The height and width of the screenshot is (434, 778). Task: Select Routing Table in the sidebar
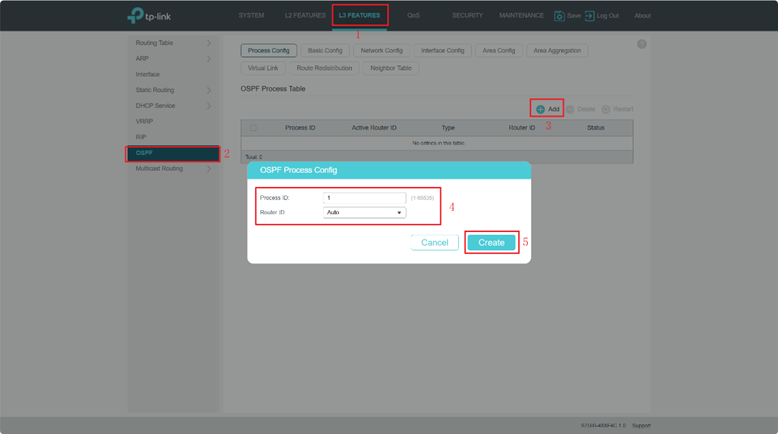[154, 43]
